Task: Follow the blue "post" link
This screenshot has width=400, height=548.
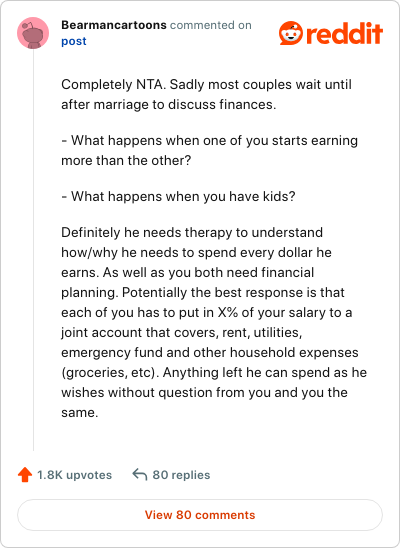Action: click(74, 41)
